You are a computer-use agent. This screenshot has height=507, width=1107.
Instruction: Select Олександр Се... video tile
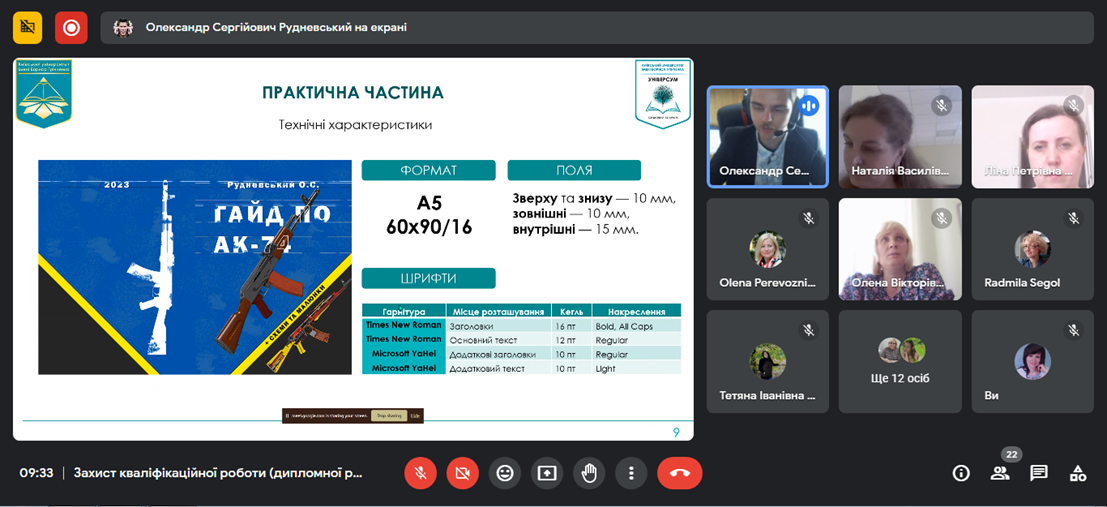tap(767, 137)
